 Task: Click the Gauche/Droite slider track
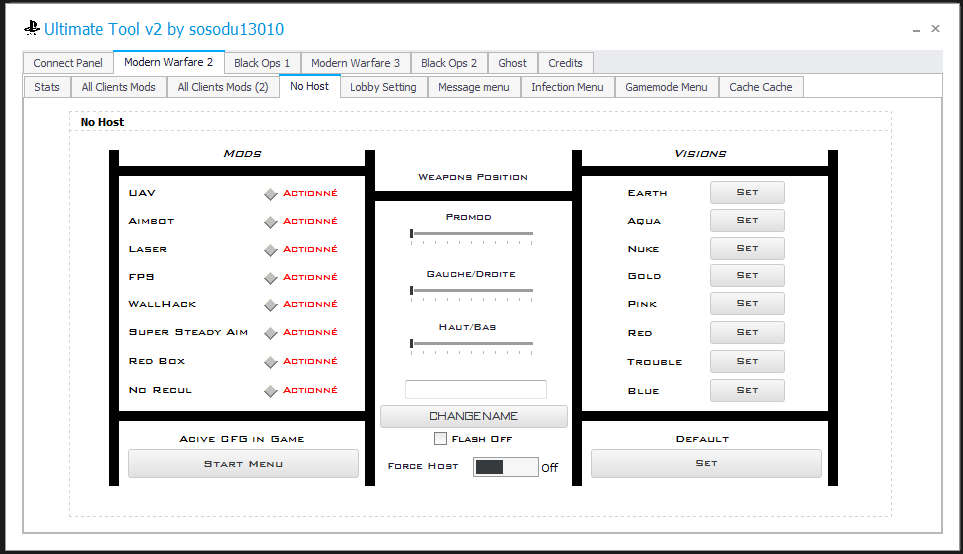point(472,291)
